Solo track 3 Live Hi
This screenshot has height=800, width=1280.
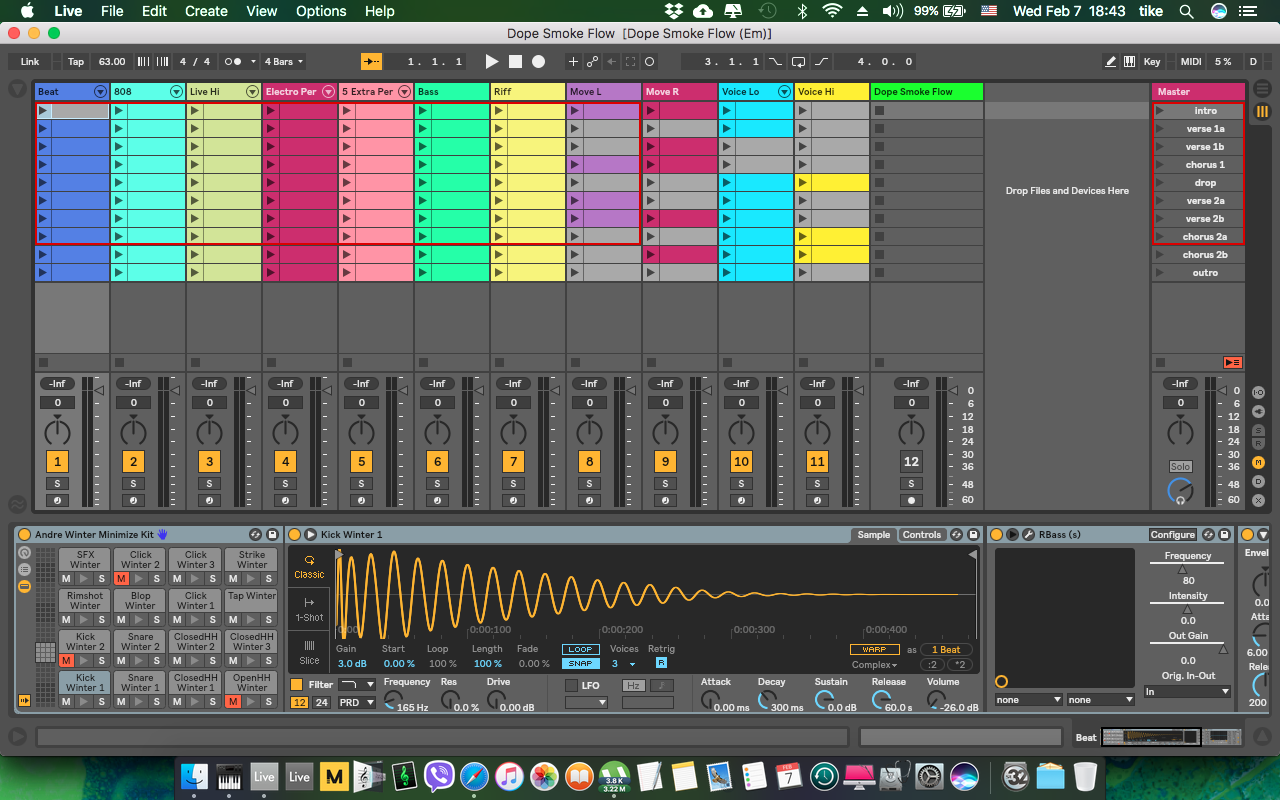click(209, 484)
